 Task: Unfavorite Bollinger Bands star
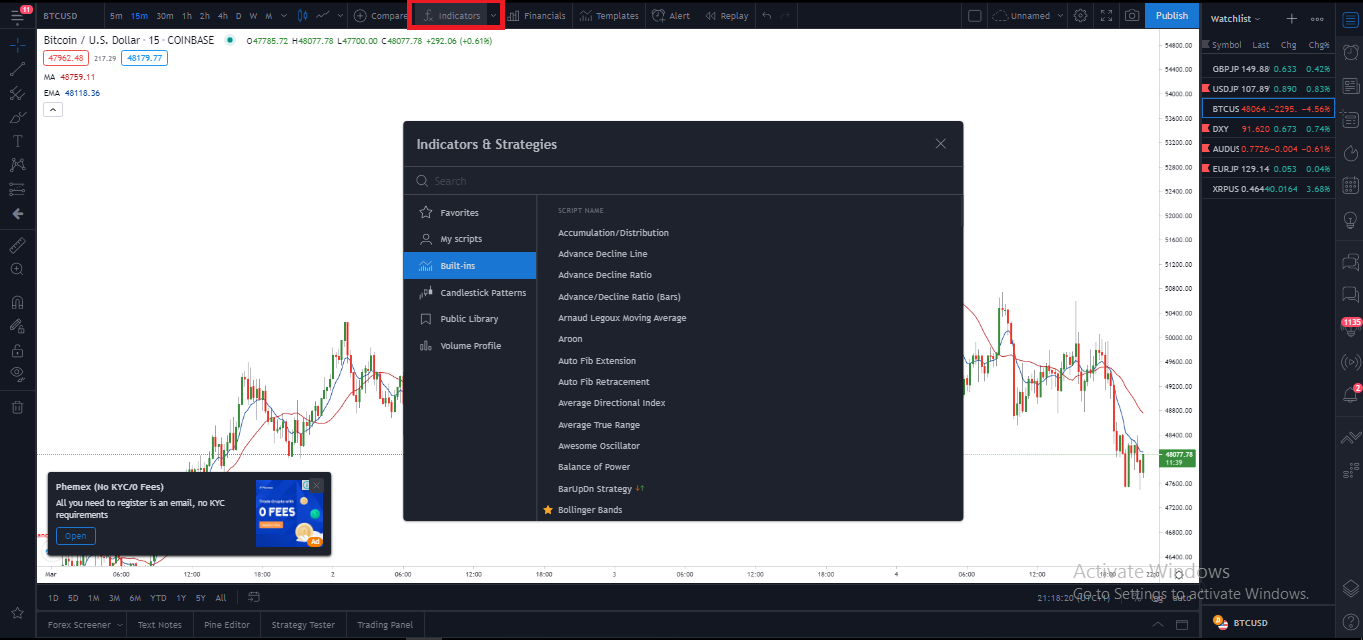[547, 510]
